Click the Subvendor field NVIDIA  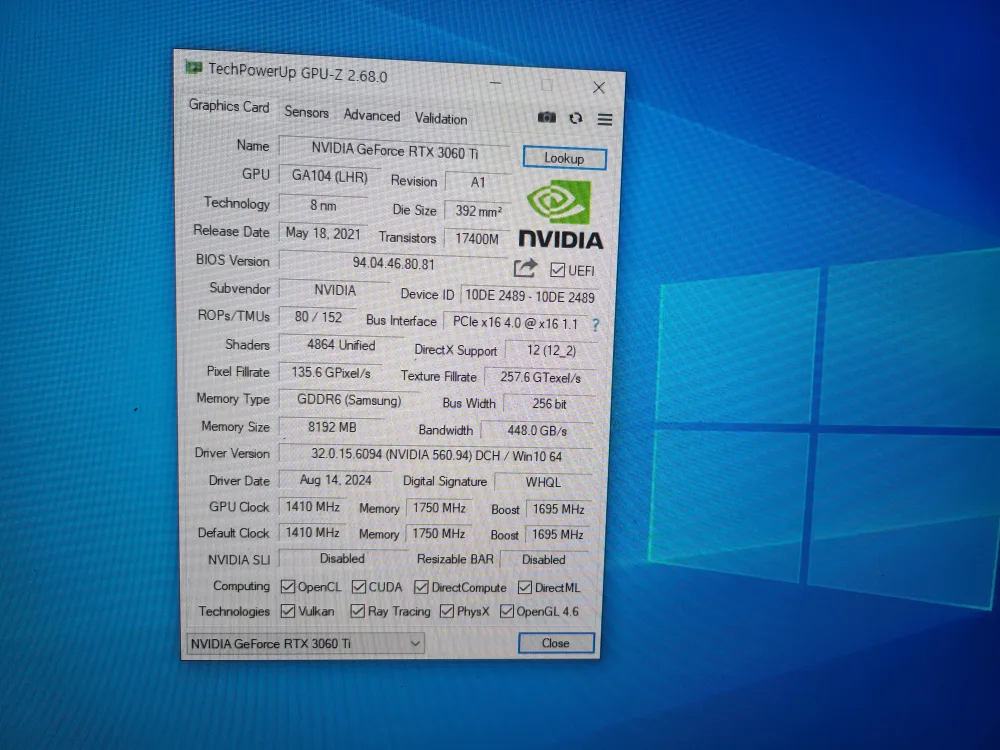click(335, 290)
